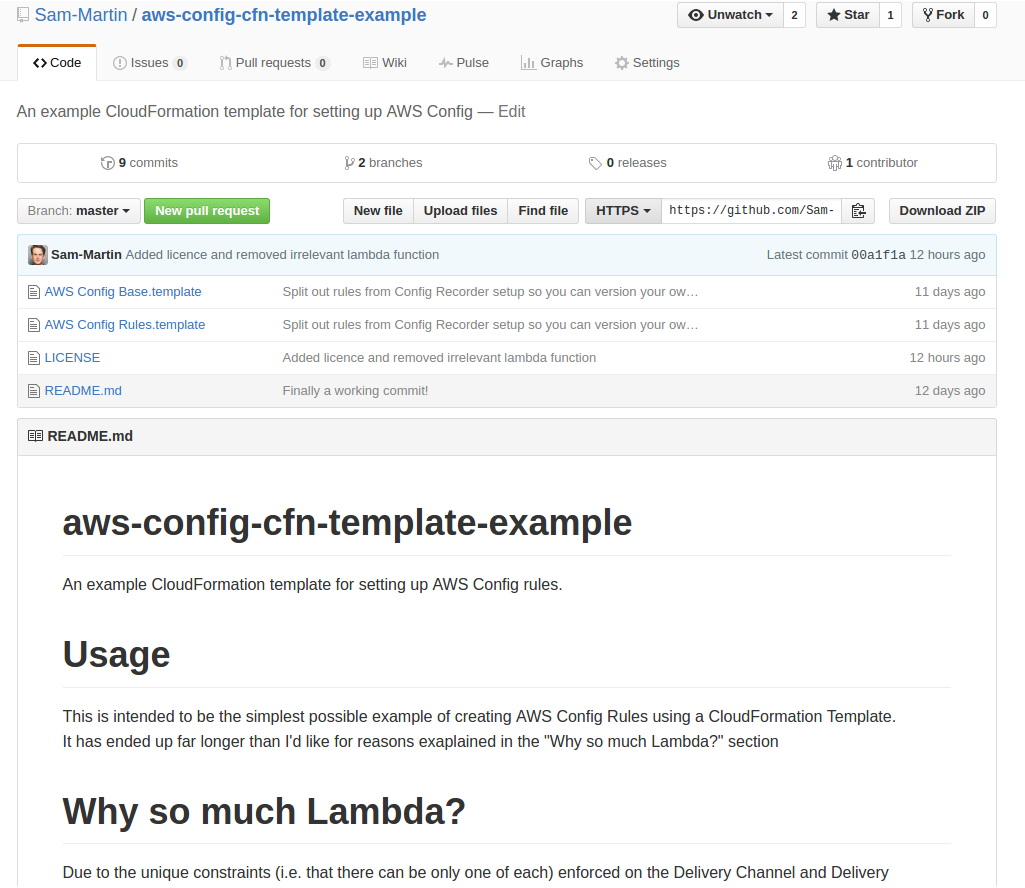Image resolution: width=1025 pixels, height=888 pixels.
Task: Open the Settings tab
Action: click(x=647, y=63)
